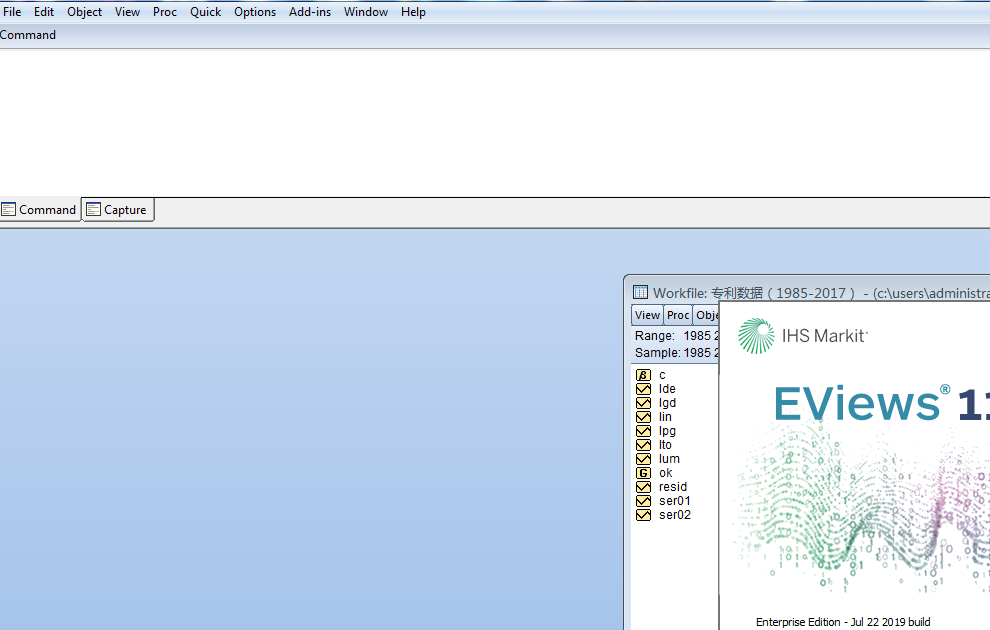Open the Help menu
Viewport: 990px width, 630px height.
pos(414,12)
